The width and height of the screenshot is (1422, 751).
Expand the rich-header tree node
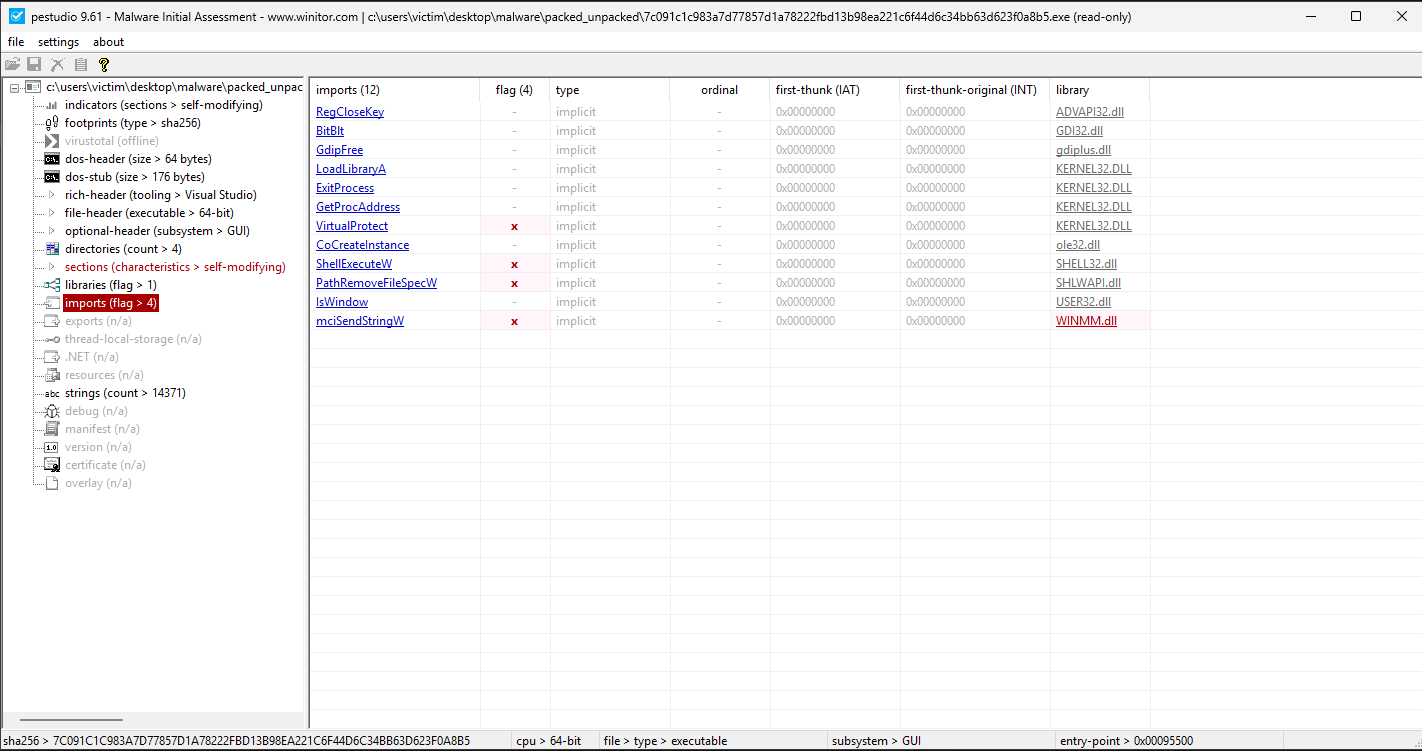click(52, 195)
